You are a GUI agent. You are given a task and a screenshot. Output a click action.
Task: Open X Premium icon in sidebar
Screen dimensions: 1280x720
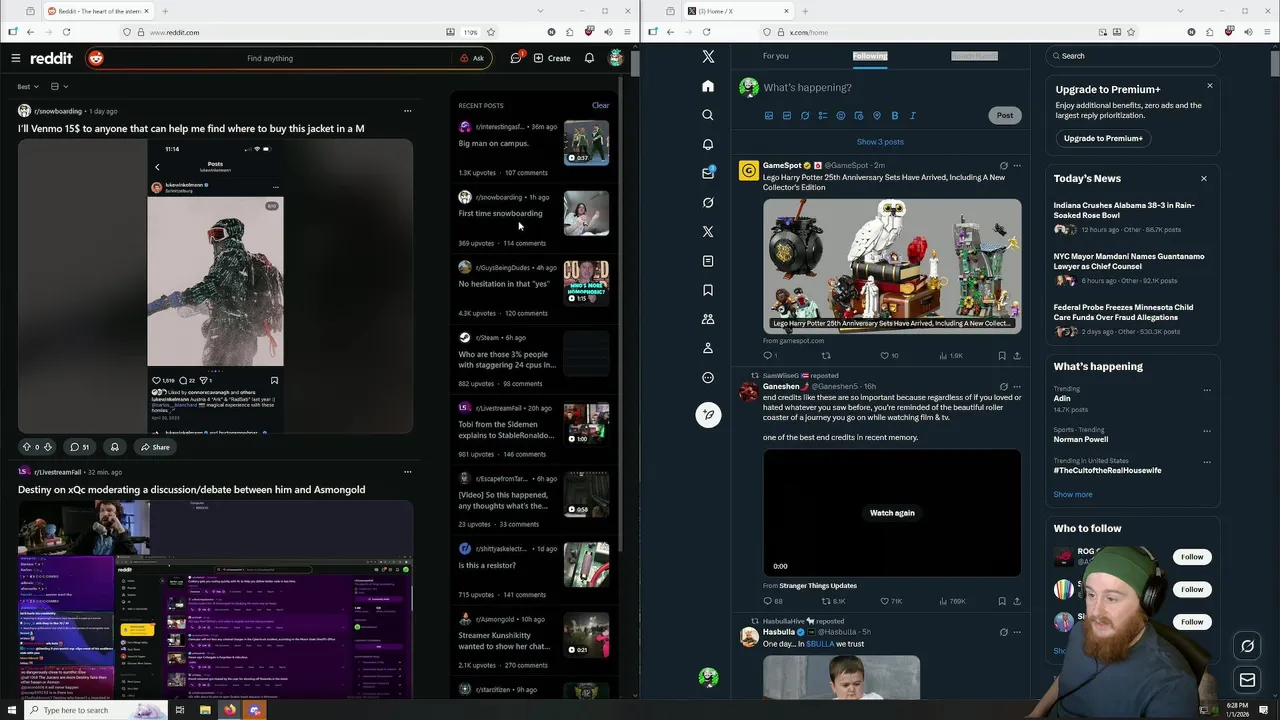(708, 231)
